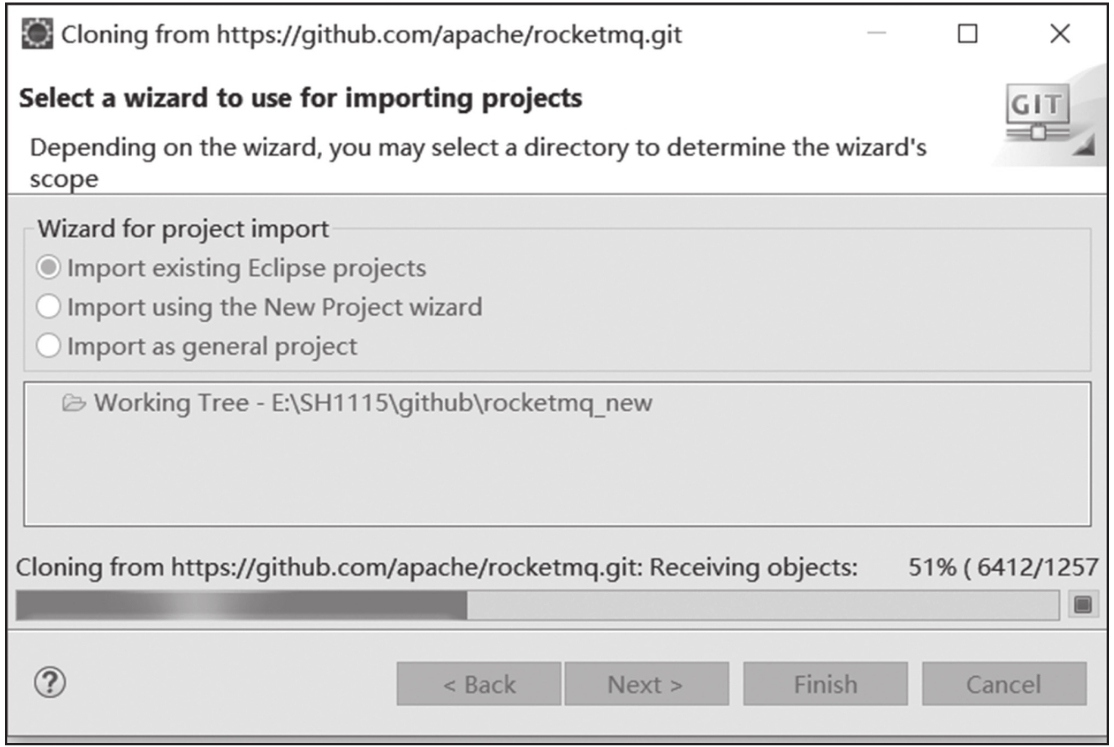Select Working Tree rocketmq_new tree item
This screenshot has width=1114, height=747.
(x=357, y=403)
